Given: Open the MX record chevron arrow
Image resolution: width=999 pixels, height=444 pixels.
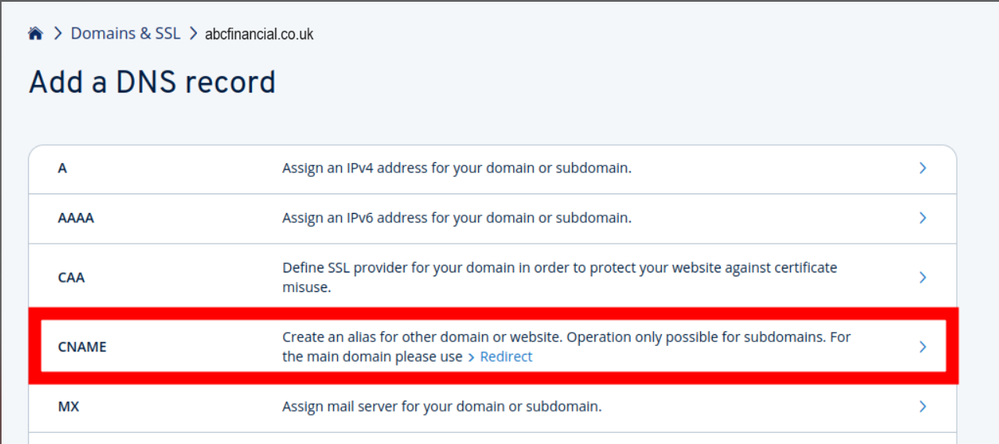Looking at the screenshot, I should pos(923,406).
